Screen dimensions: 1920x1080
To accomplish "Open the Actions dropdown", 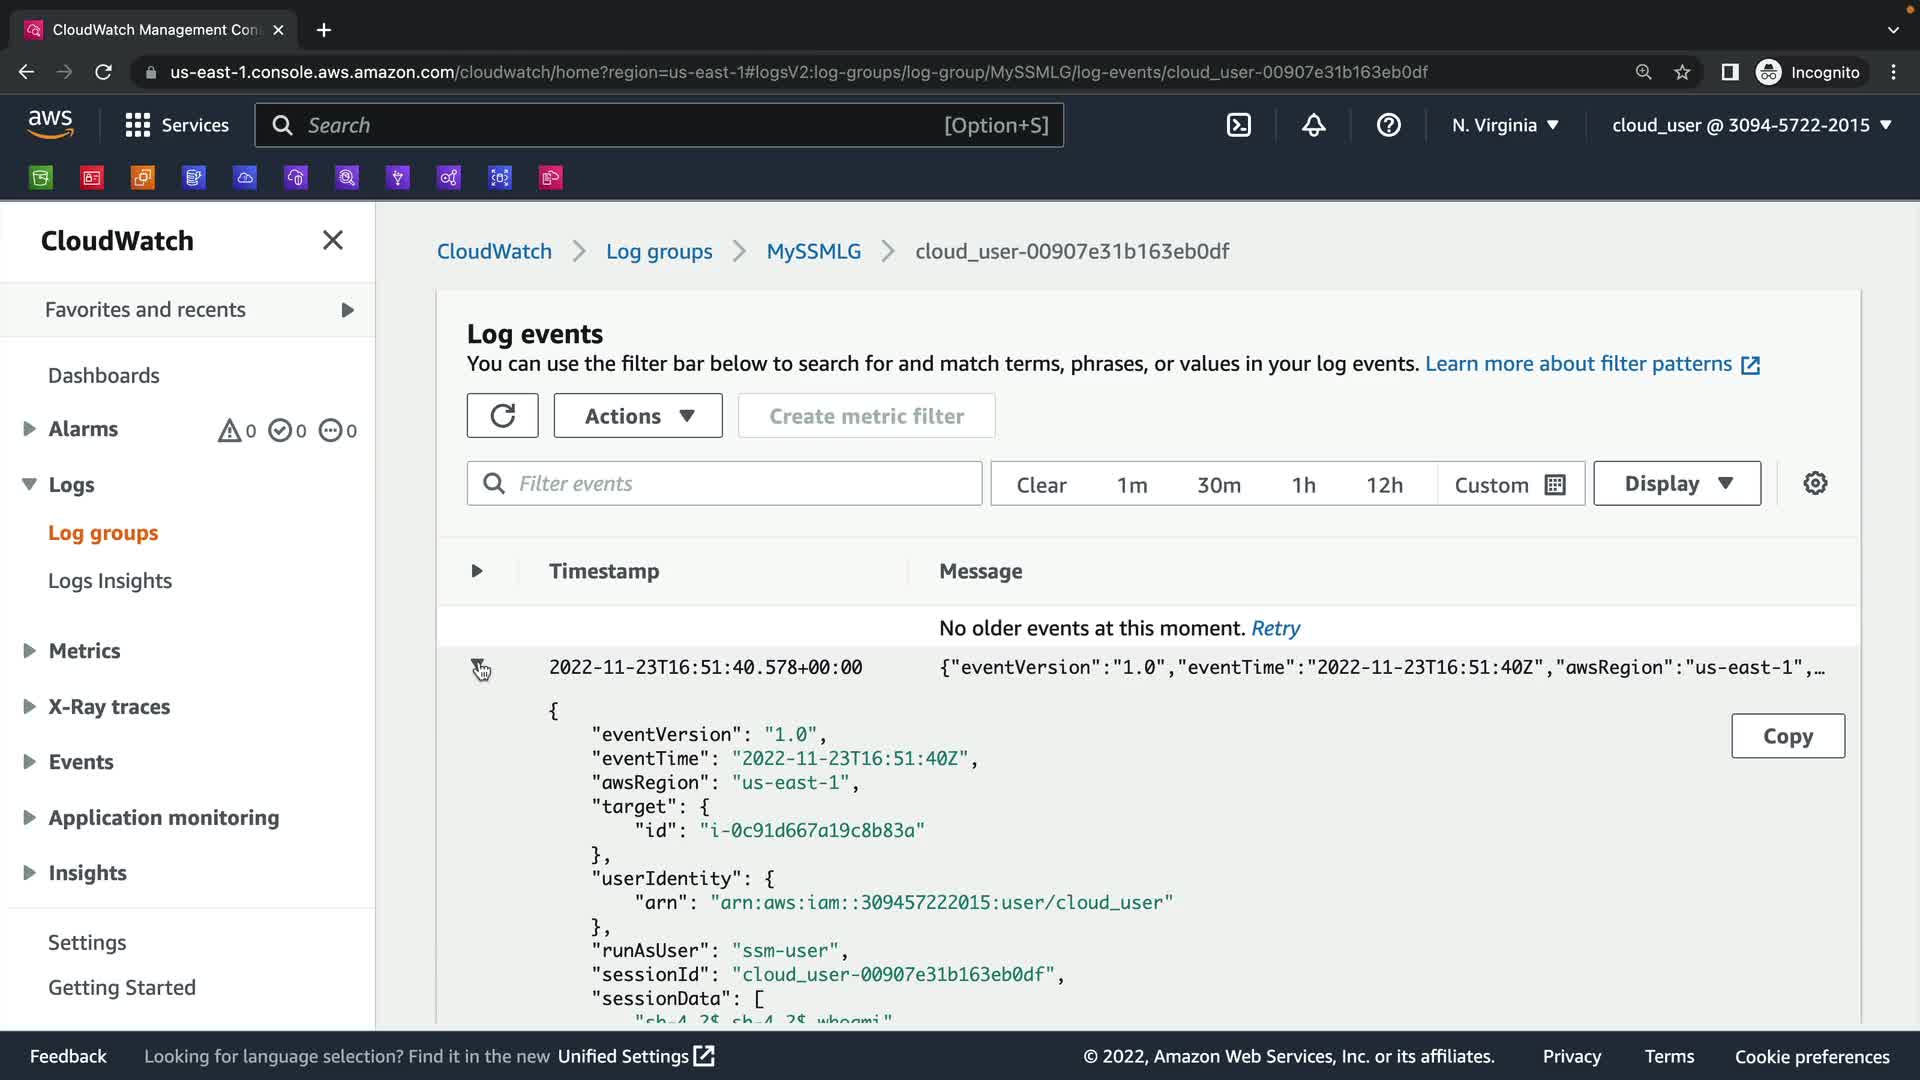I will point(637,415).
